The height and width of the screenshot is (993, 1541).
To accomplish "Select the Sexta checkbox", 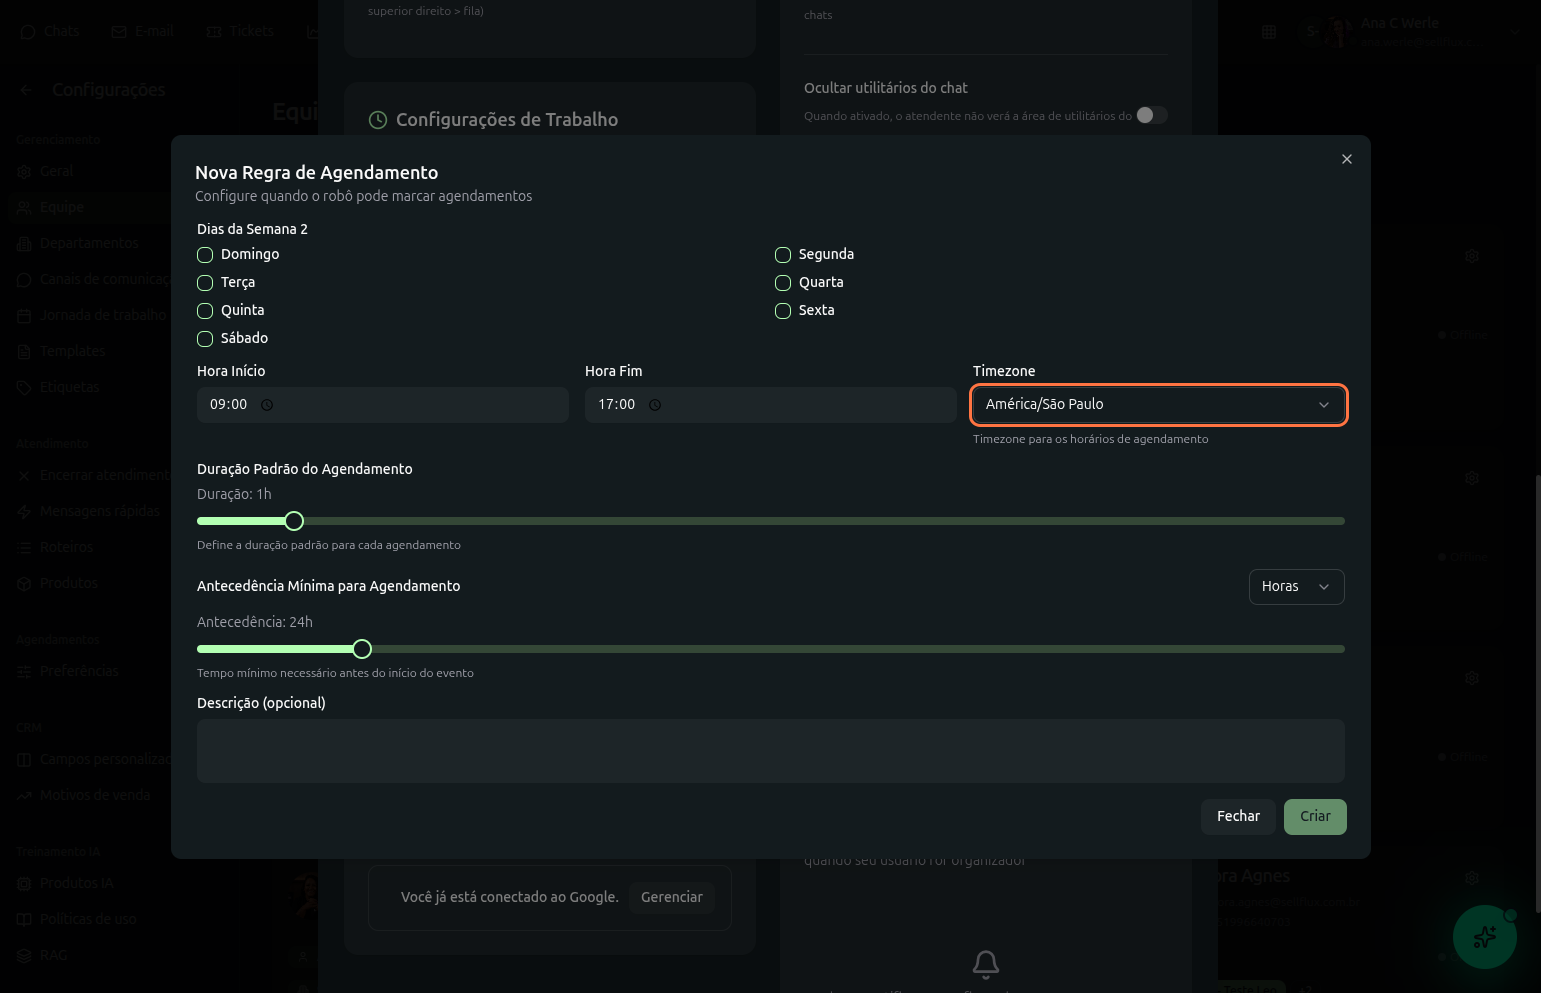I will [783, 311].
